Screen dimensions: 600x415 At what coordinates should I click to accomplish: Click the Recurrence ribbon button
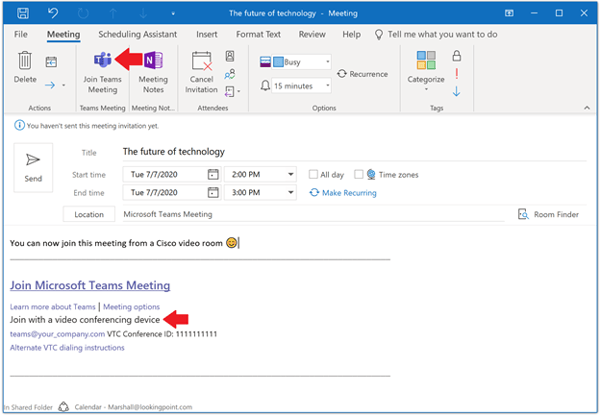362,74
